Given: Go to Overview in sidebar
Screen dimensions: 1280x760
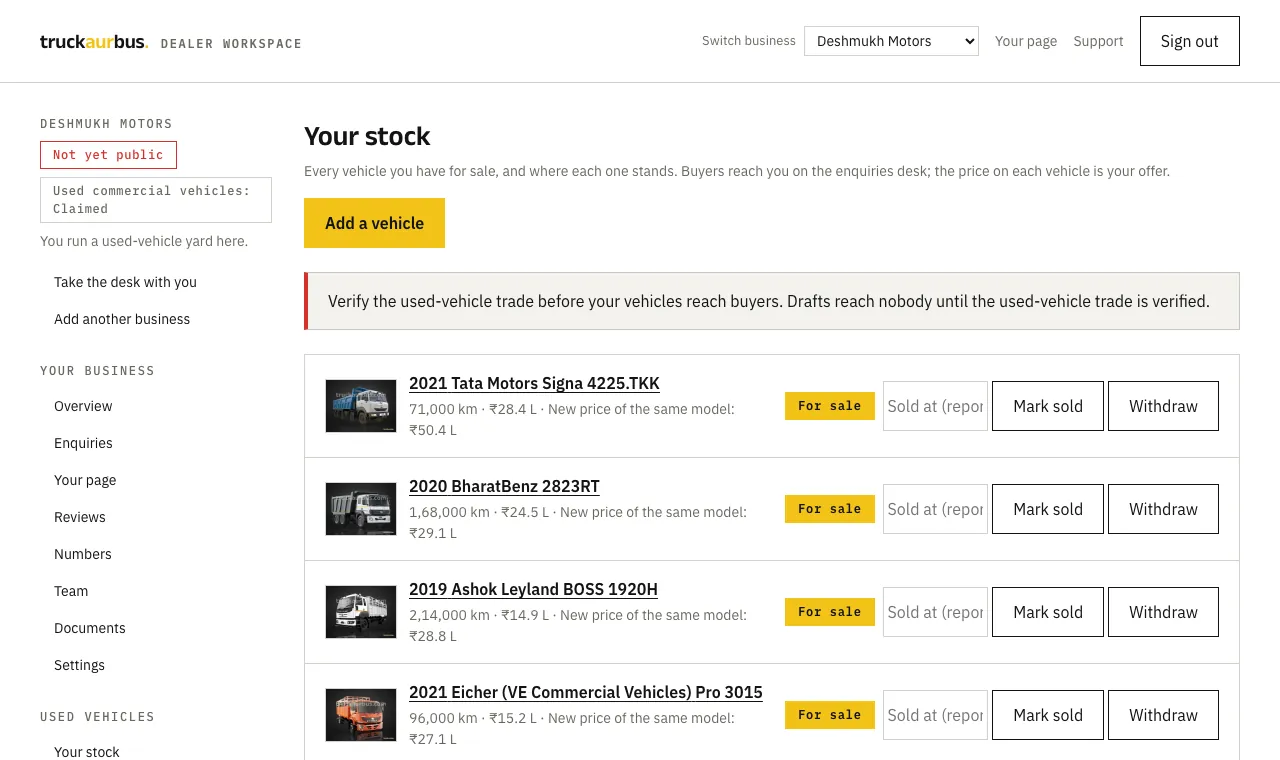Looking at the screenshot, I should coord(83,406).
